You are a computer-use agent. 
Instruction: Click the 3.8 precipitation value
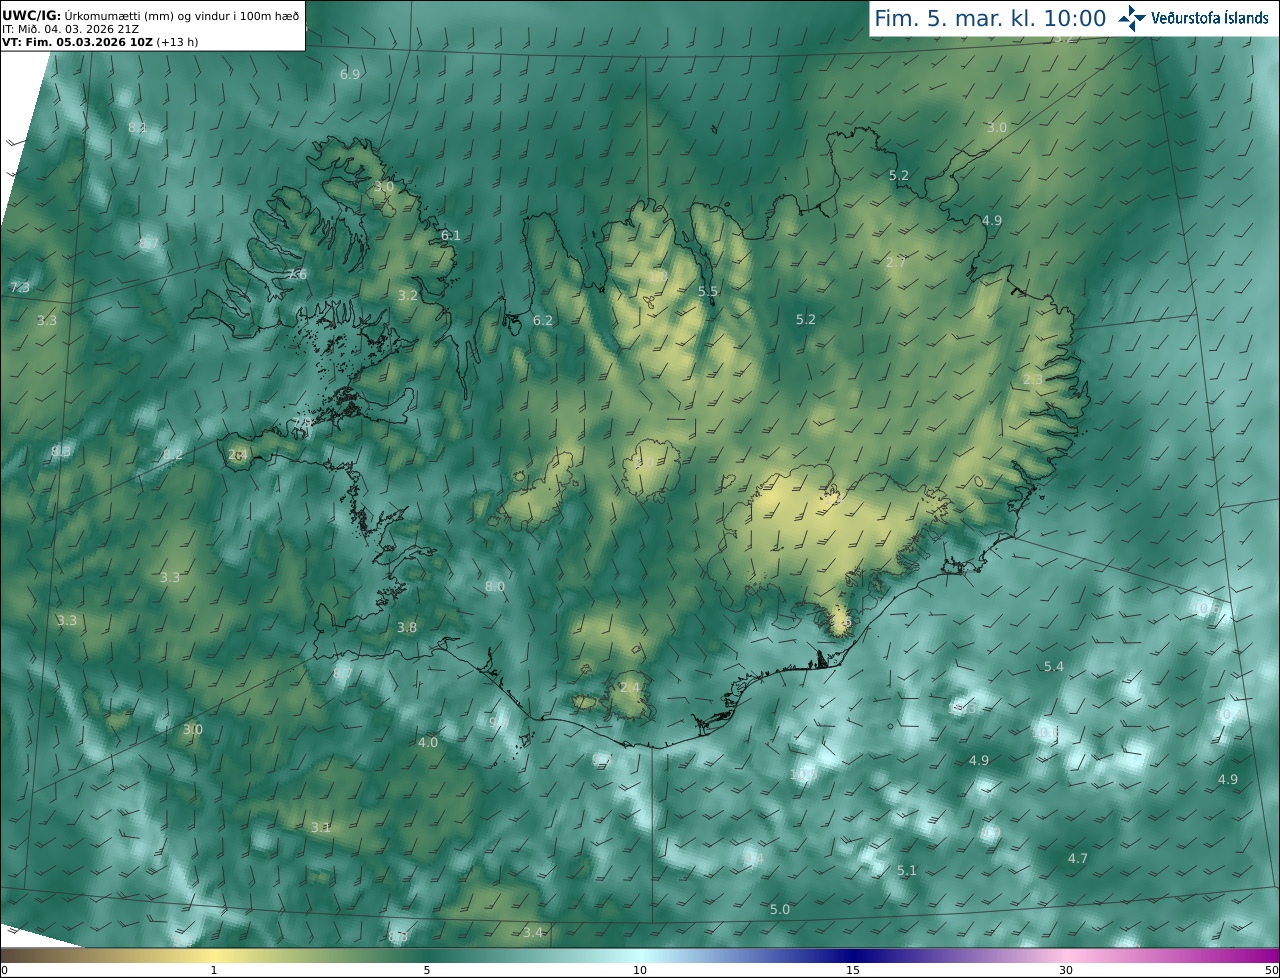(407, 627)
